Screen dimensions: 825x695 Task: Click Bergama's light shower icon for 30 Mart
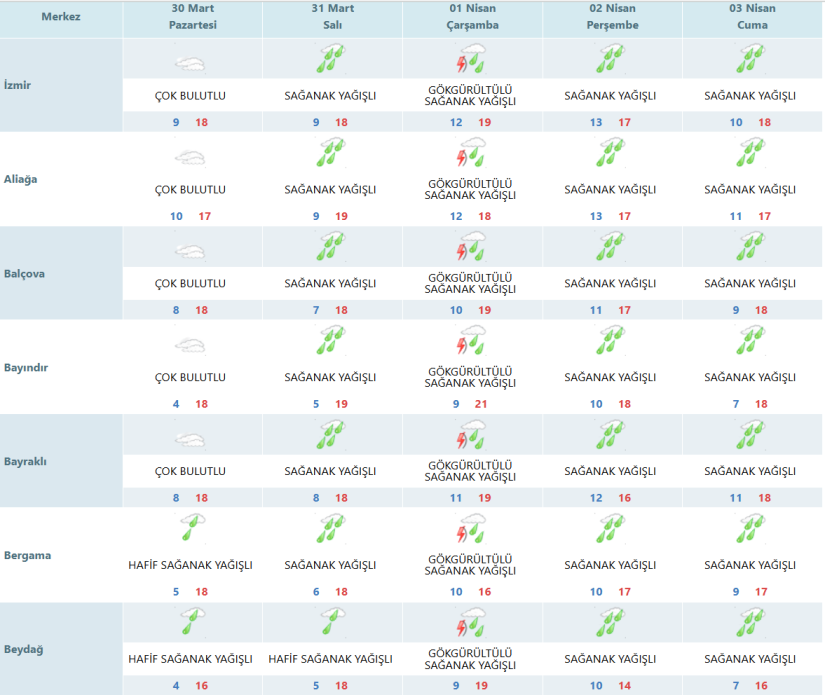(x=190, y=532)
